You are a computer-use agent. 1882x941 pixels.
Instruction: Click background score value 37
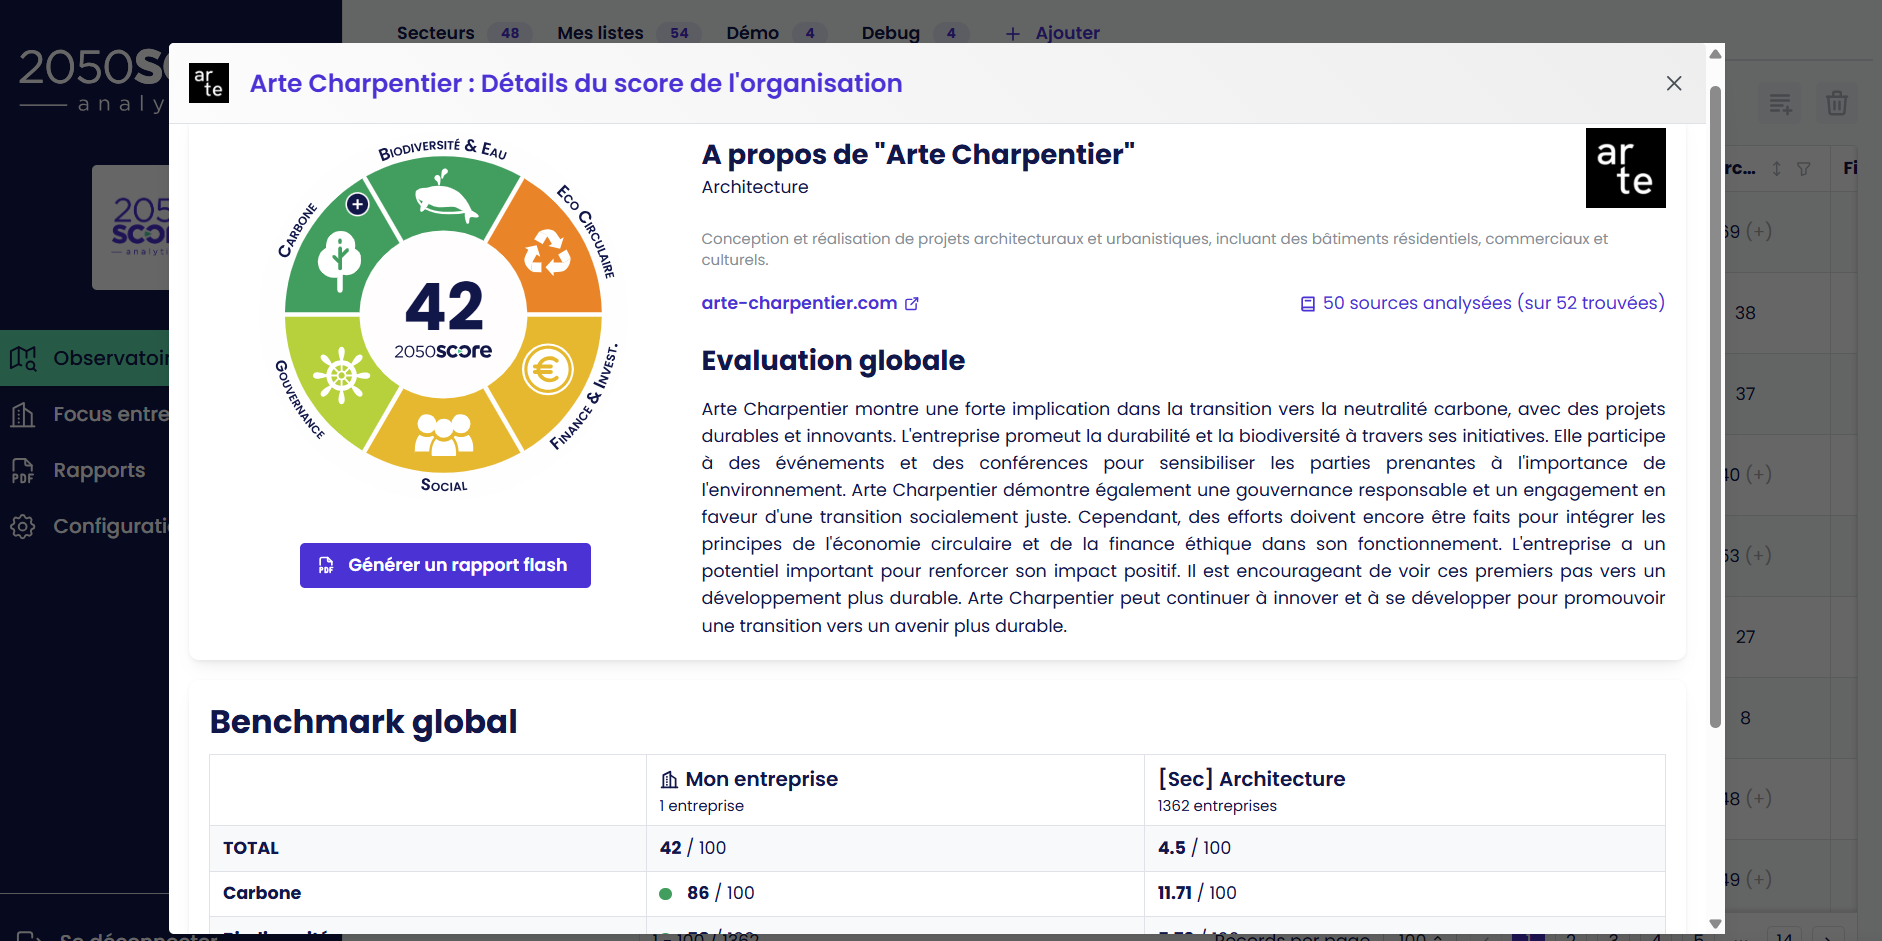[1745, 394]
